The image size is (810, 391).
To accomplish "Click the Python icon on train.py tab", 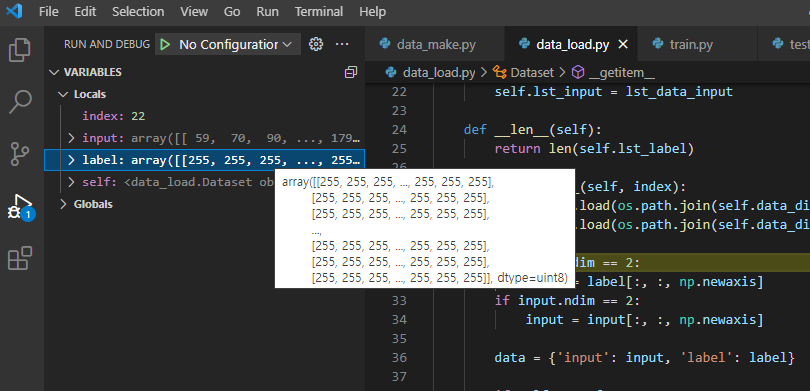I will 658,44.
